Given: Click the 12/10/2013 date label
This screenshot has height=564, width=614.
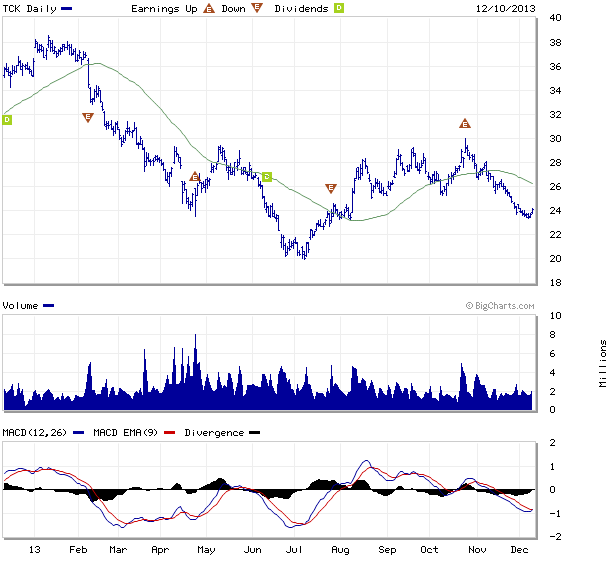Looking at the screenshot, I should pyautogui.click(x=504, y=8).
